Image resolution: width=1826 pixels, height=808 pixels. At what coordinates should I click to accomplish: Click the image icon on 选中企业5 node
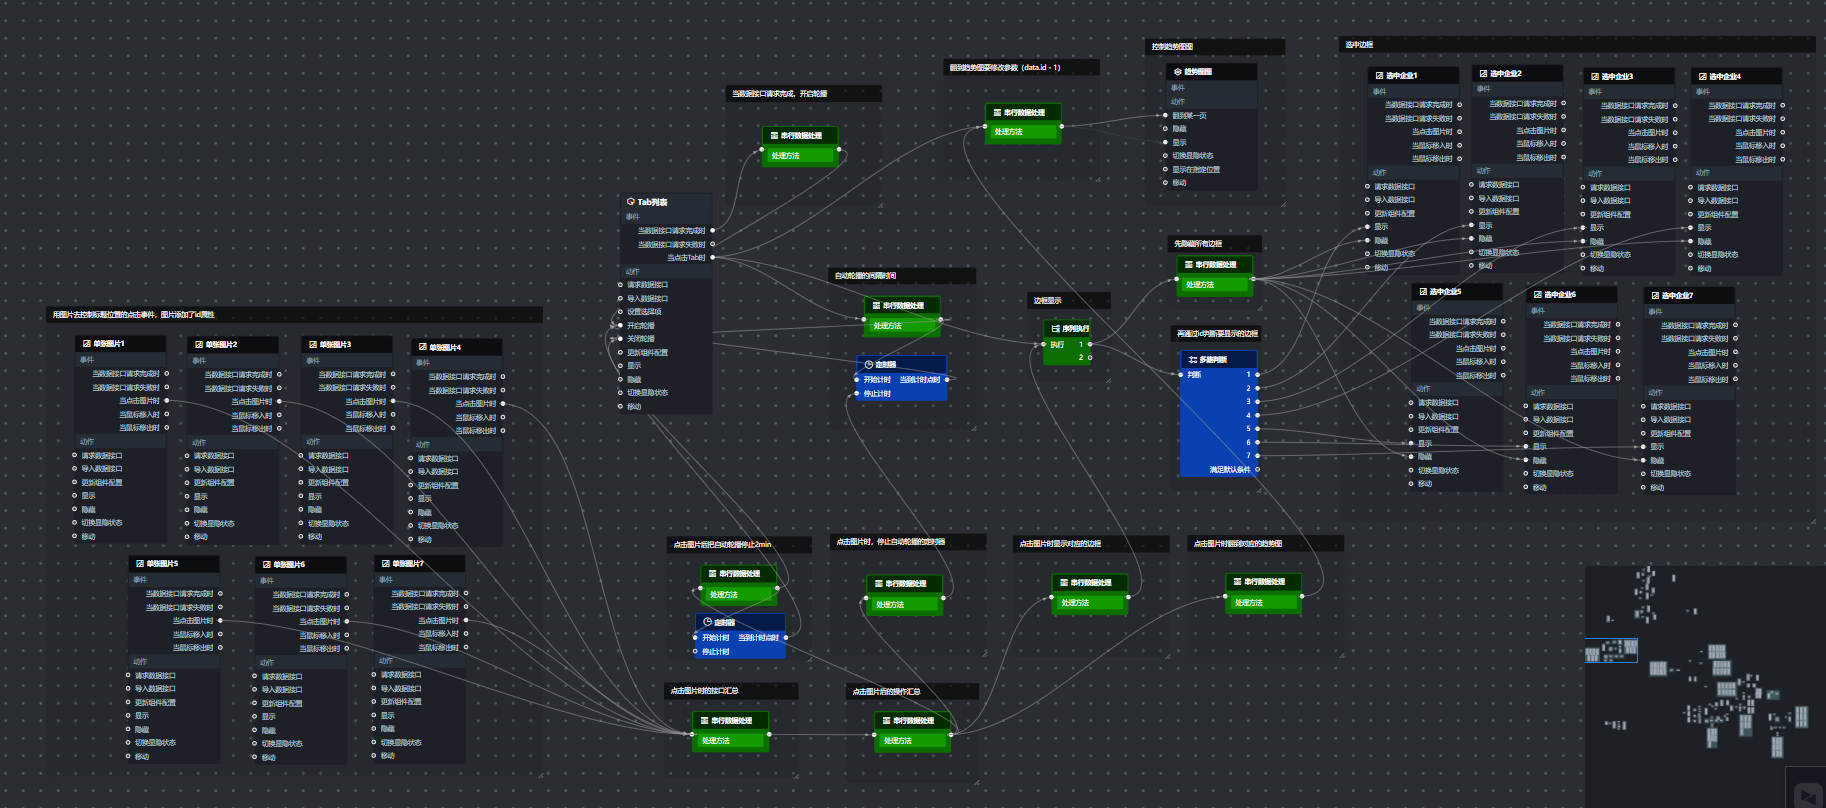point(1423,291)
